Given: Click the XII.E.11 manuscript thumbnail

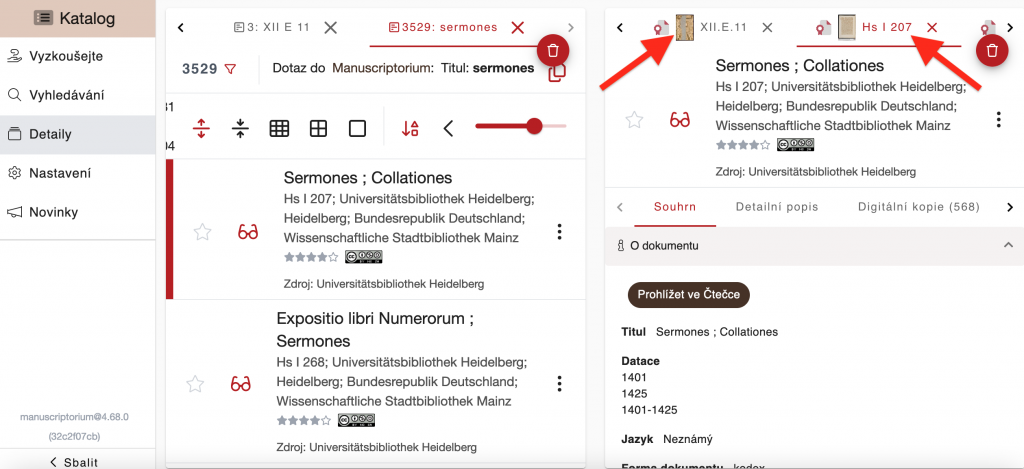Looking at the screenshot, I should [686, 27].
